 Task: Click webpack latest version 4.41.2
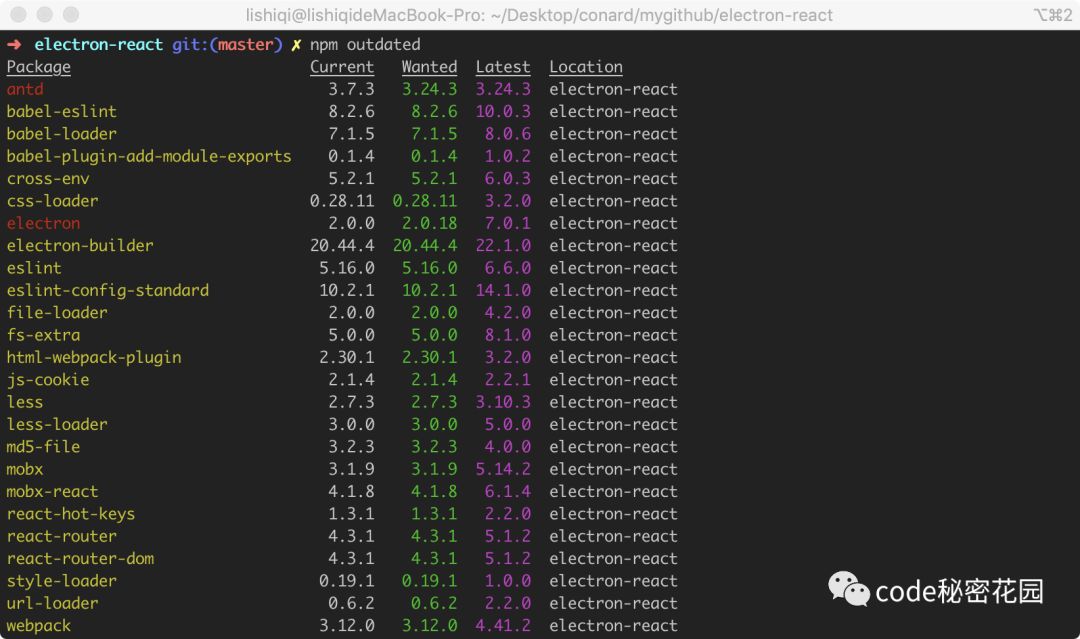(x=503, y=626)
